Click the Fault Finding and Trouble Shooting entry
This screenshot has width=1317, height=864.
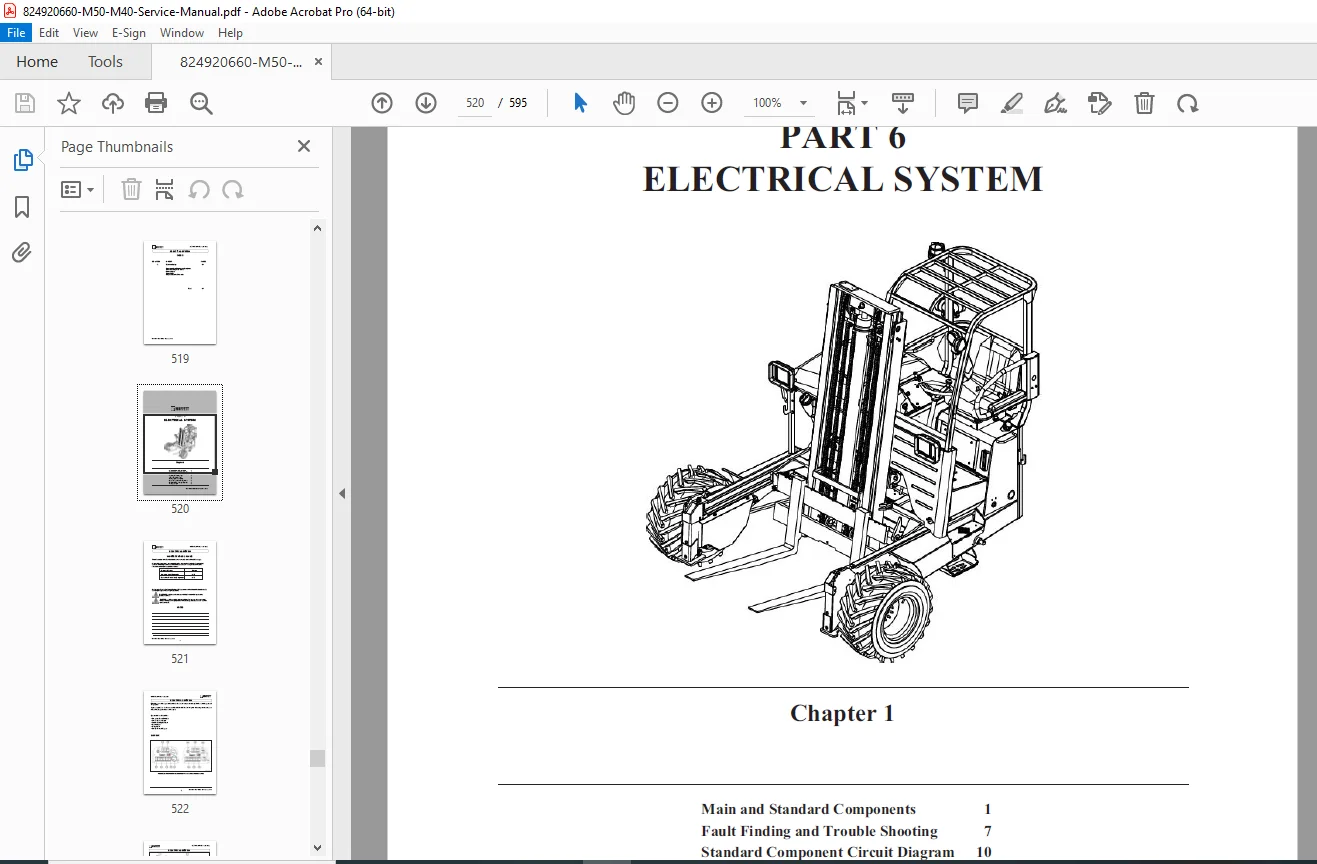(819, 831)
